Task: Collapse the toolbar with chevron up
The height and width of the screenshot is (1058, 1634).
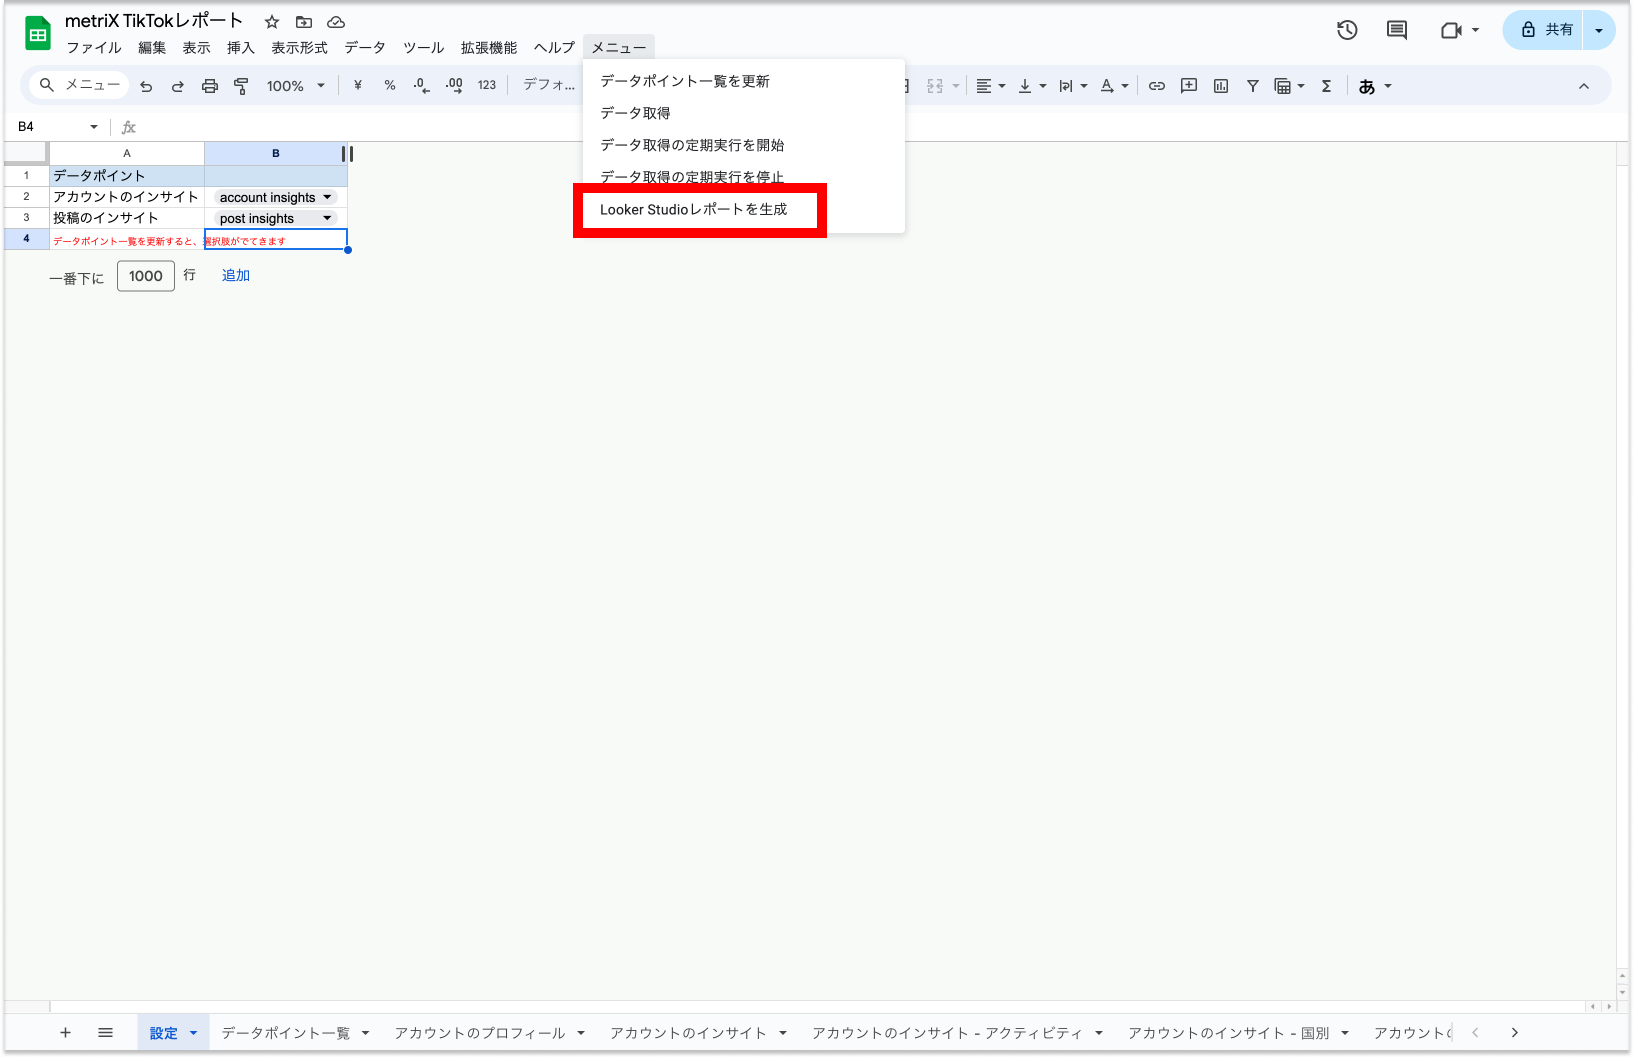Action: [x=1584, y=86]
